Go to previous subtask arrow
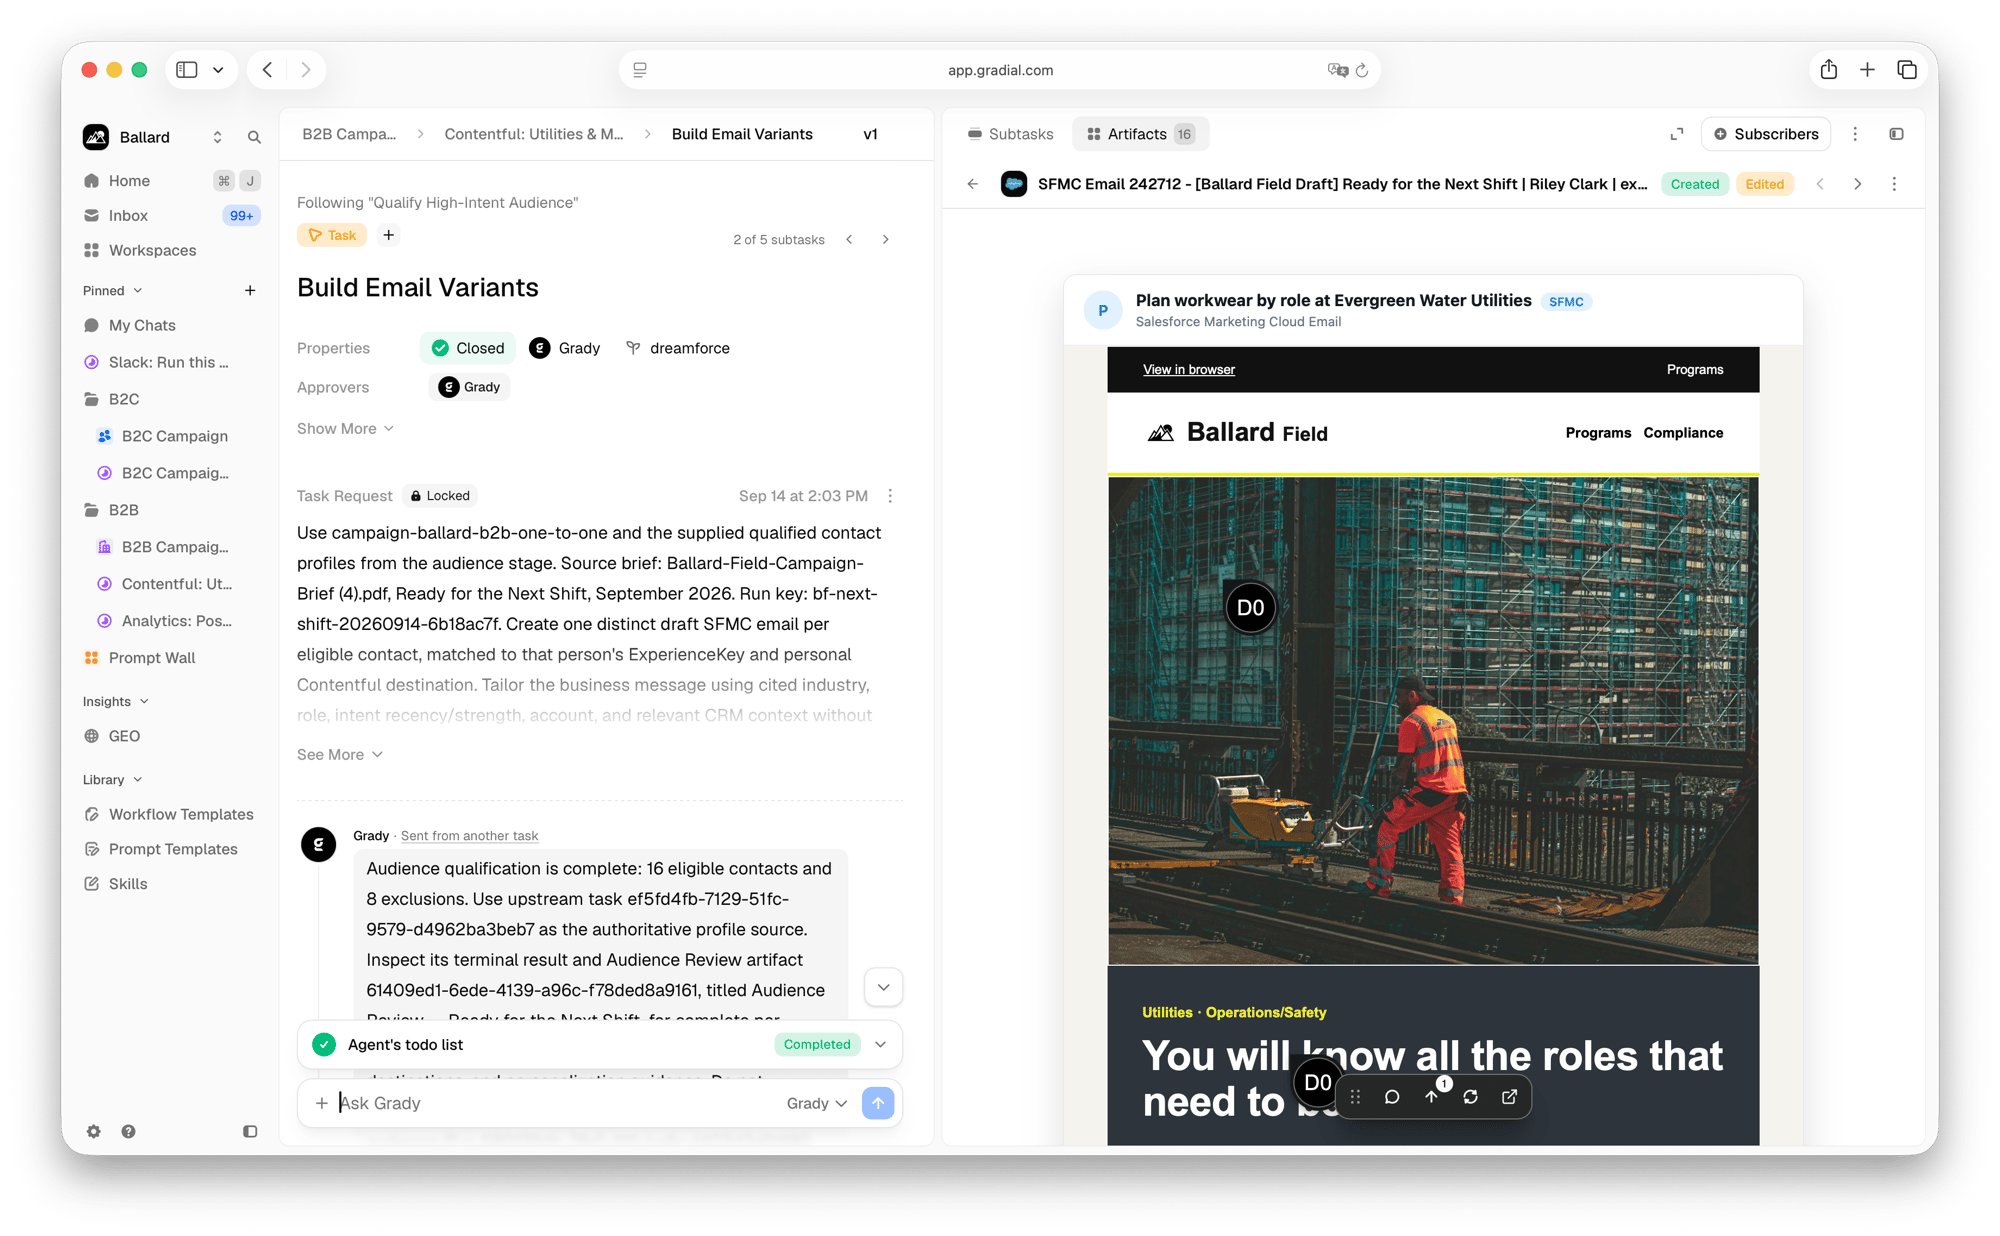 tap(849, 239)
